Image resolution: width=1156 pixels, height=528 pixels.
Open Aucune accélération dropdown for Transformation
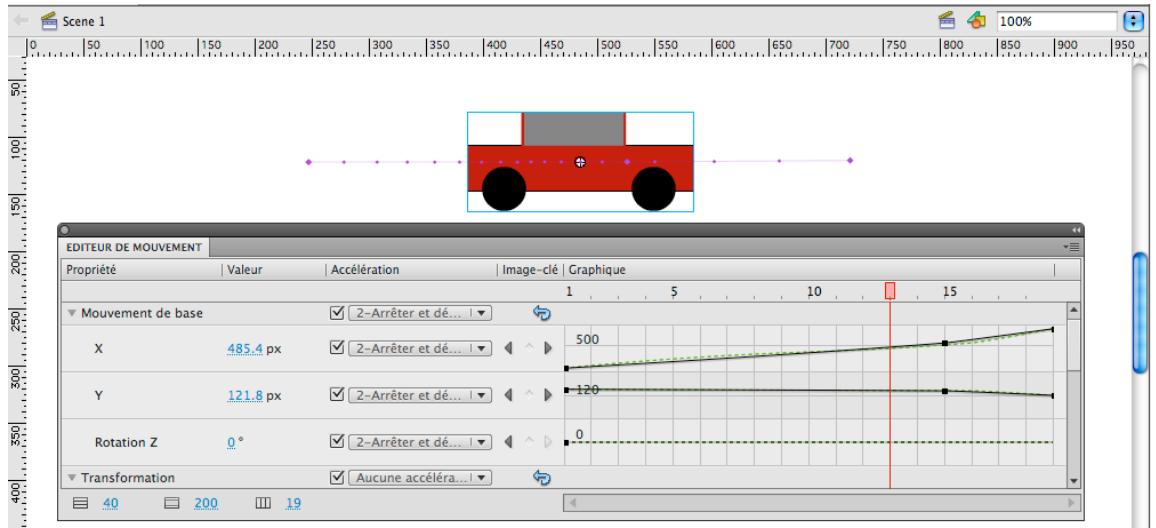point(420,478)
